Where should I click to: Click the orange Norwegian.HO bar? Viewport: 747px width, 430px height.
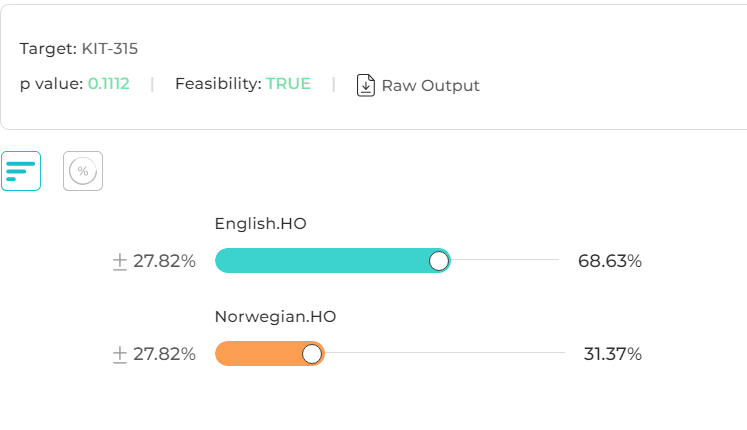pos(270,353)
